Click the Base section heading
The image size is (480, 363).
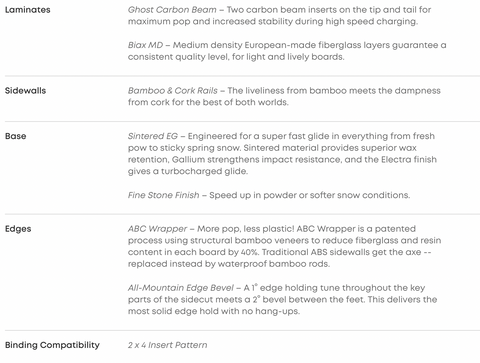[x=16, y=136]
